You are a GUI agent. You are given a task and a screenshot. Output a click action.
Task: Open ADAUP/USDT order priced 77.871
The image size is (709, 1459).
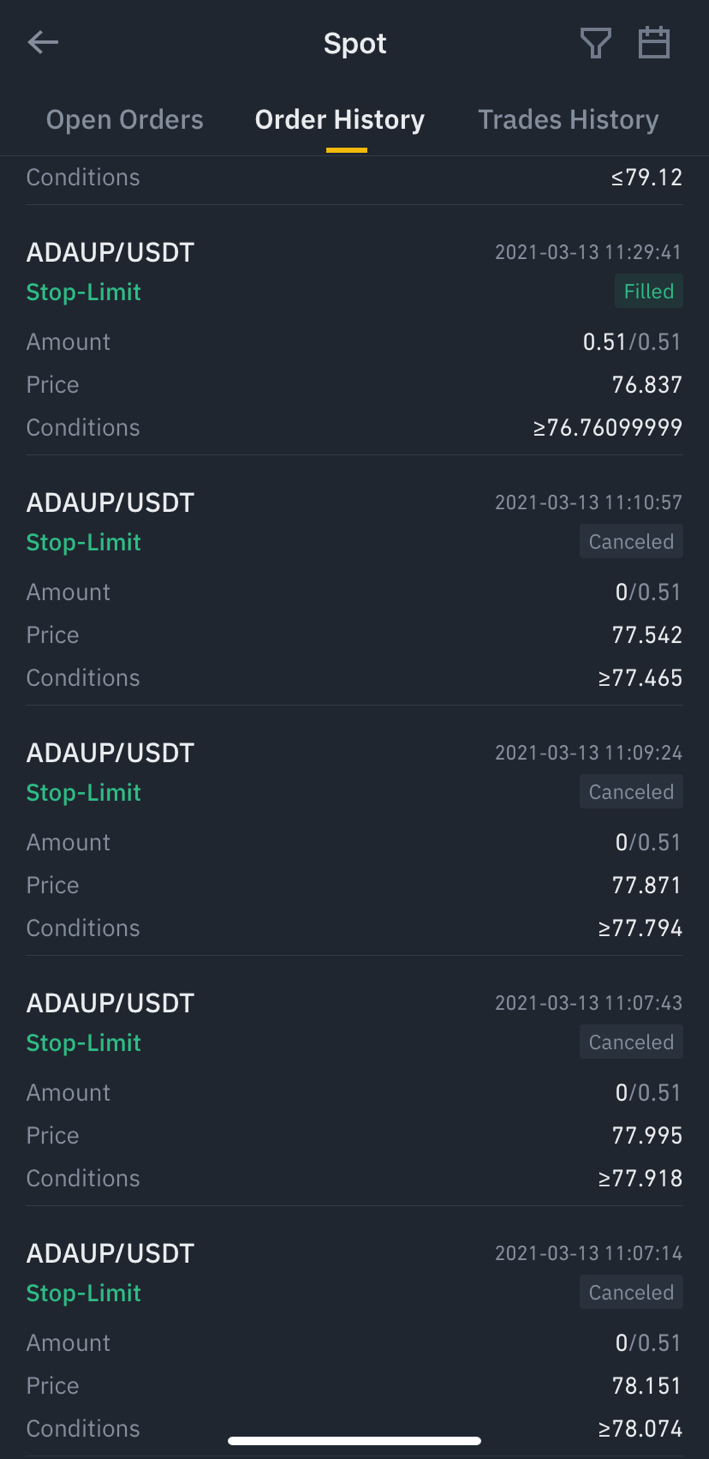[110, 753]
